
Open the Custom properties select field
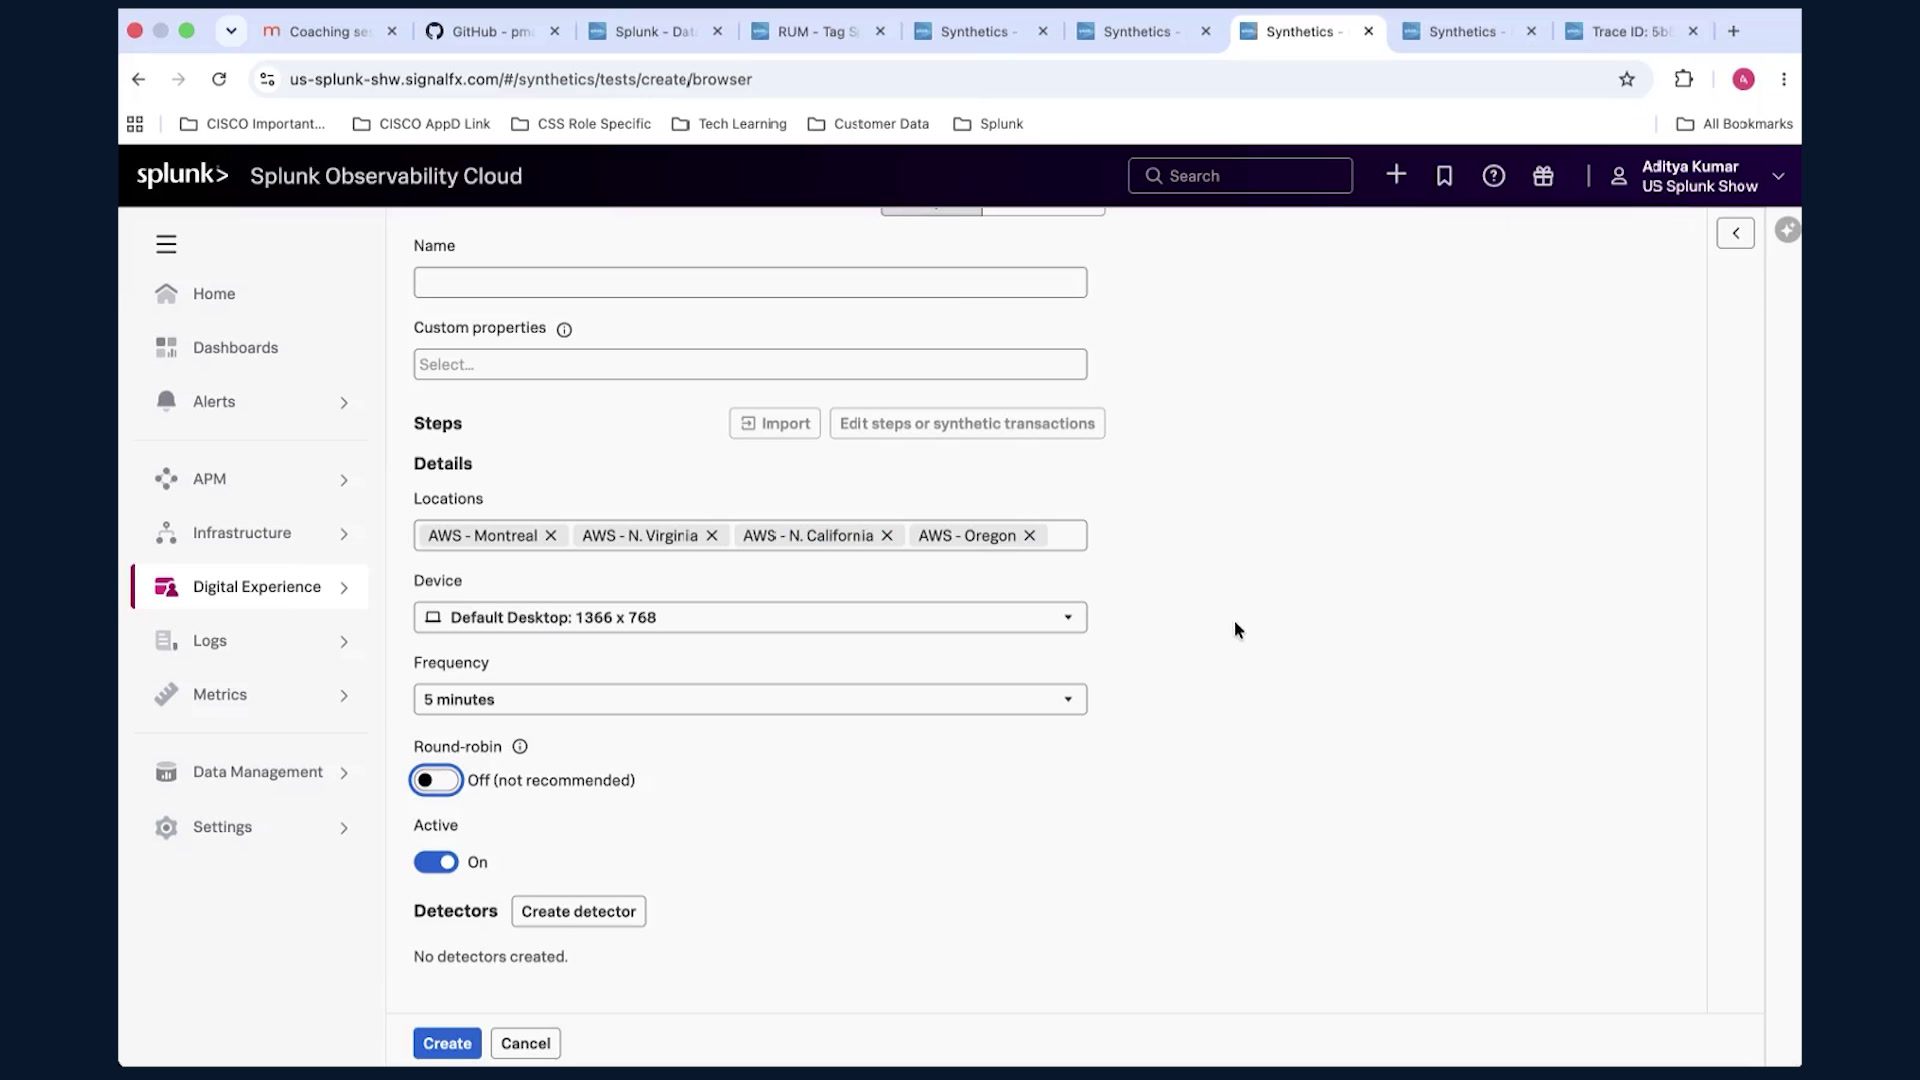click(750, 364)
